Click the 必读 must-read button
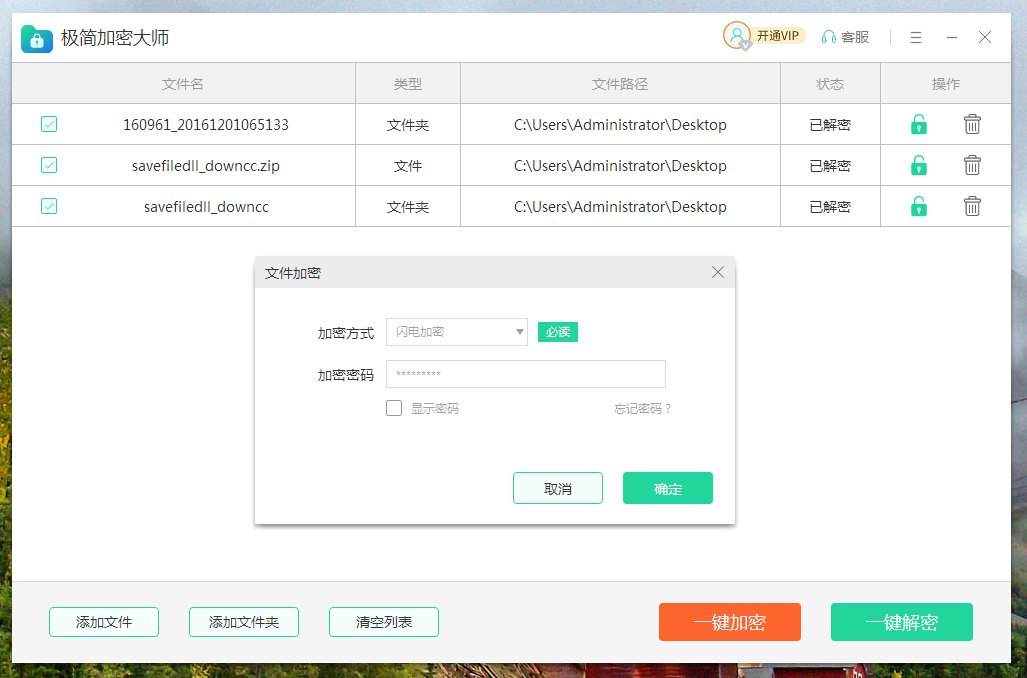Image resolution: width=1027 pixels, height=678 pixels. point(557,332)
